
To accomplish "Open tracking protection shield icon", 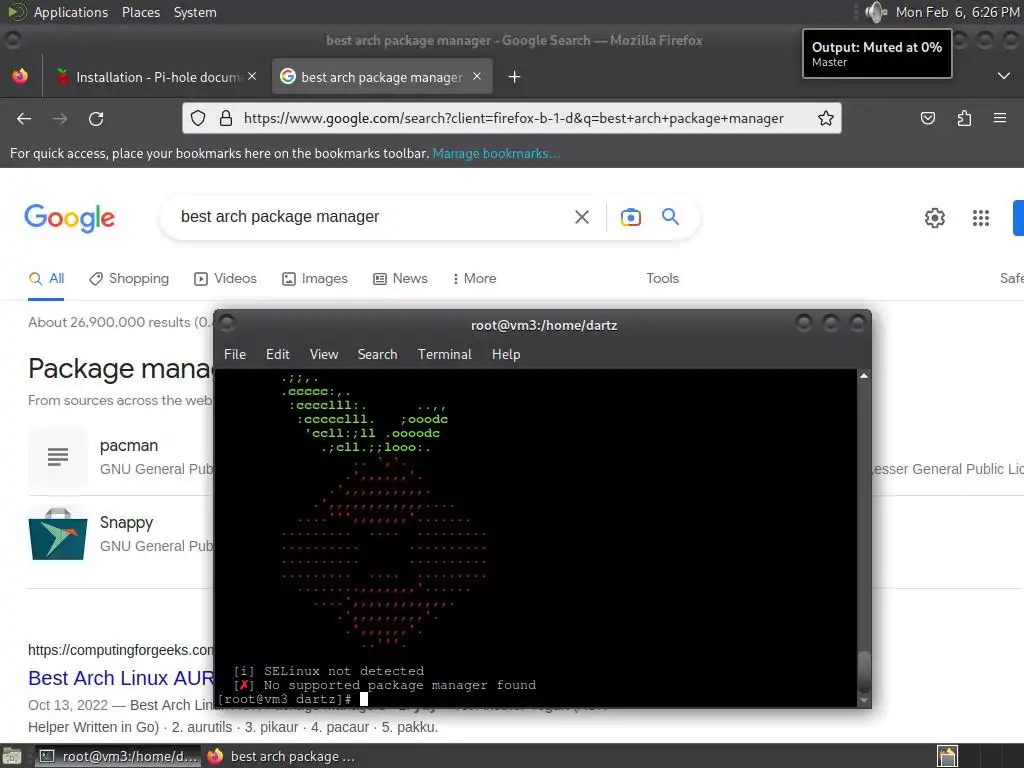I will (198, 118).
